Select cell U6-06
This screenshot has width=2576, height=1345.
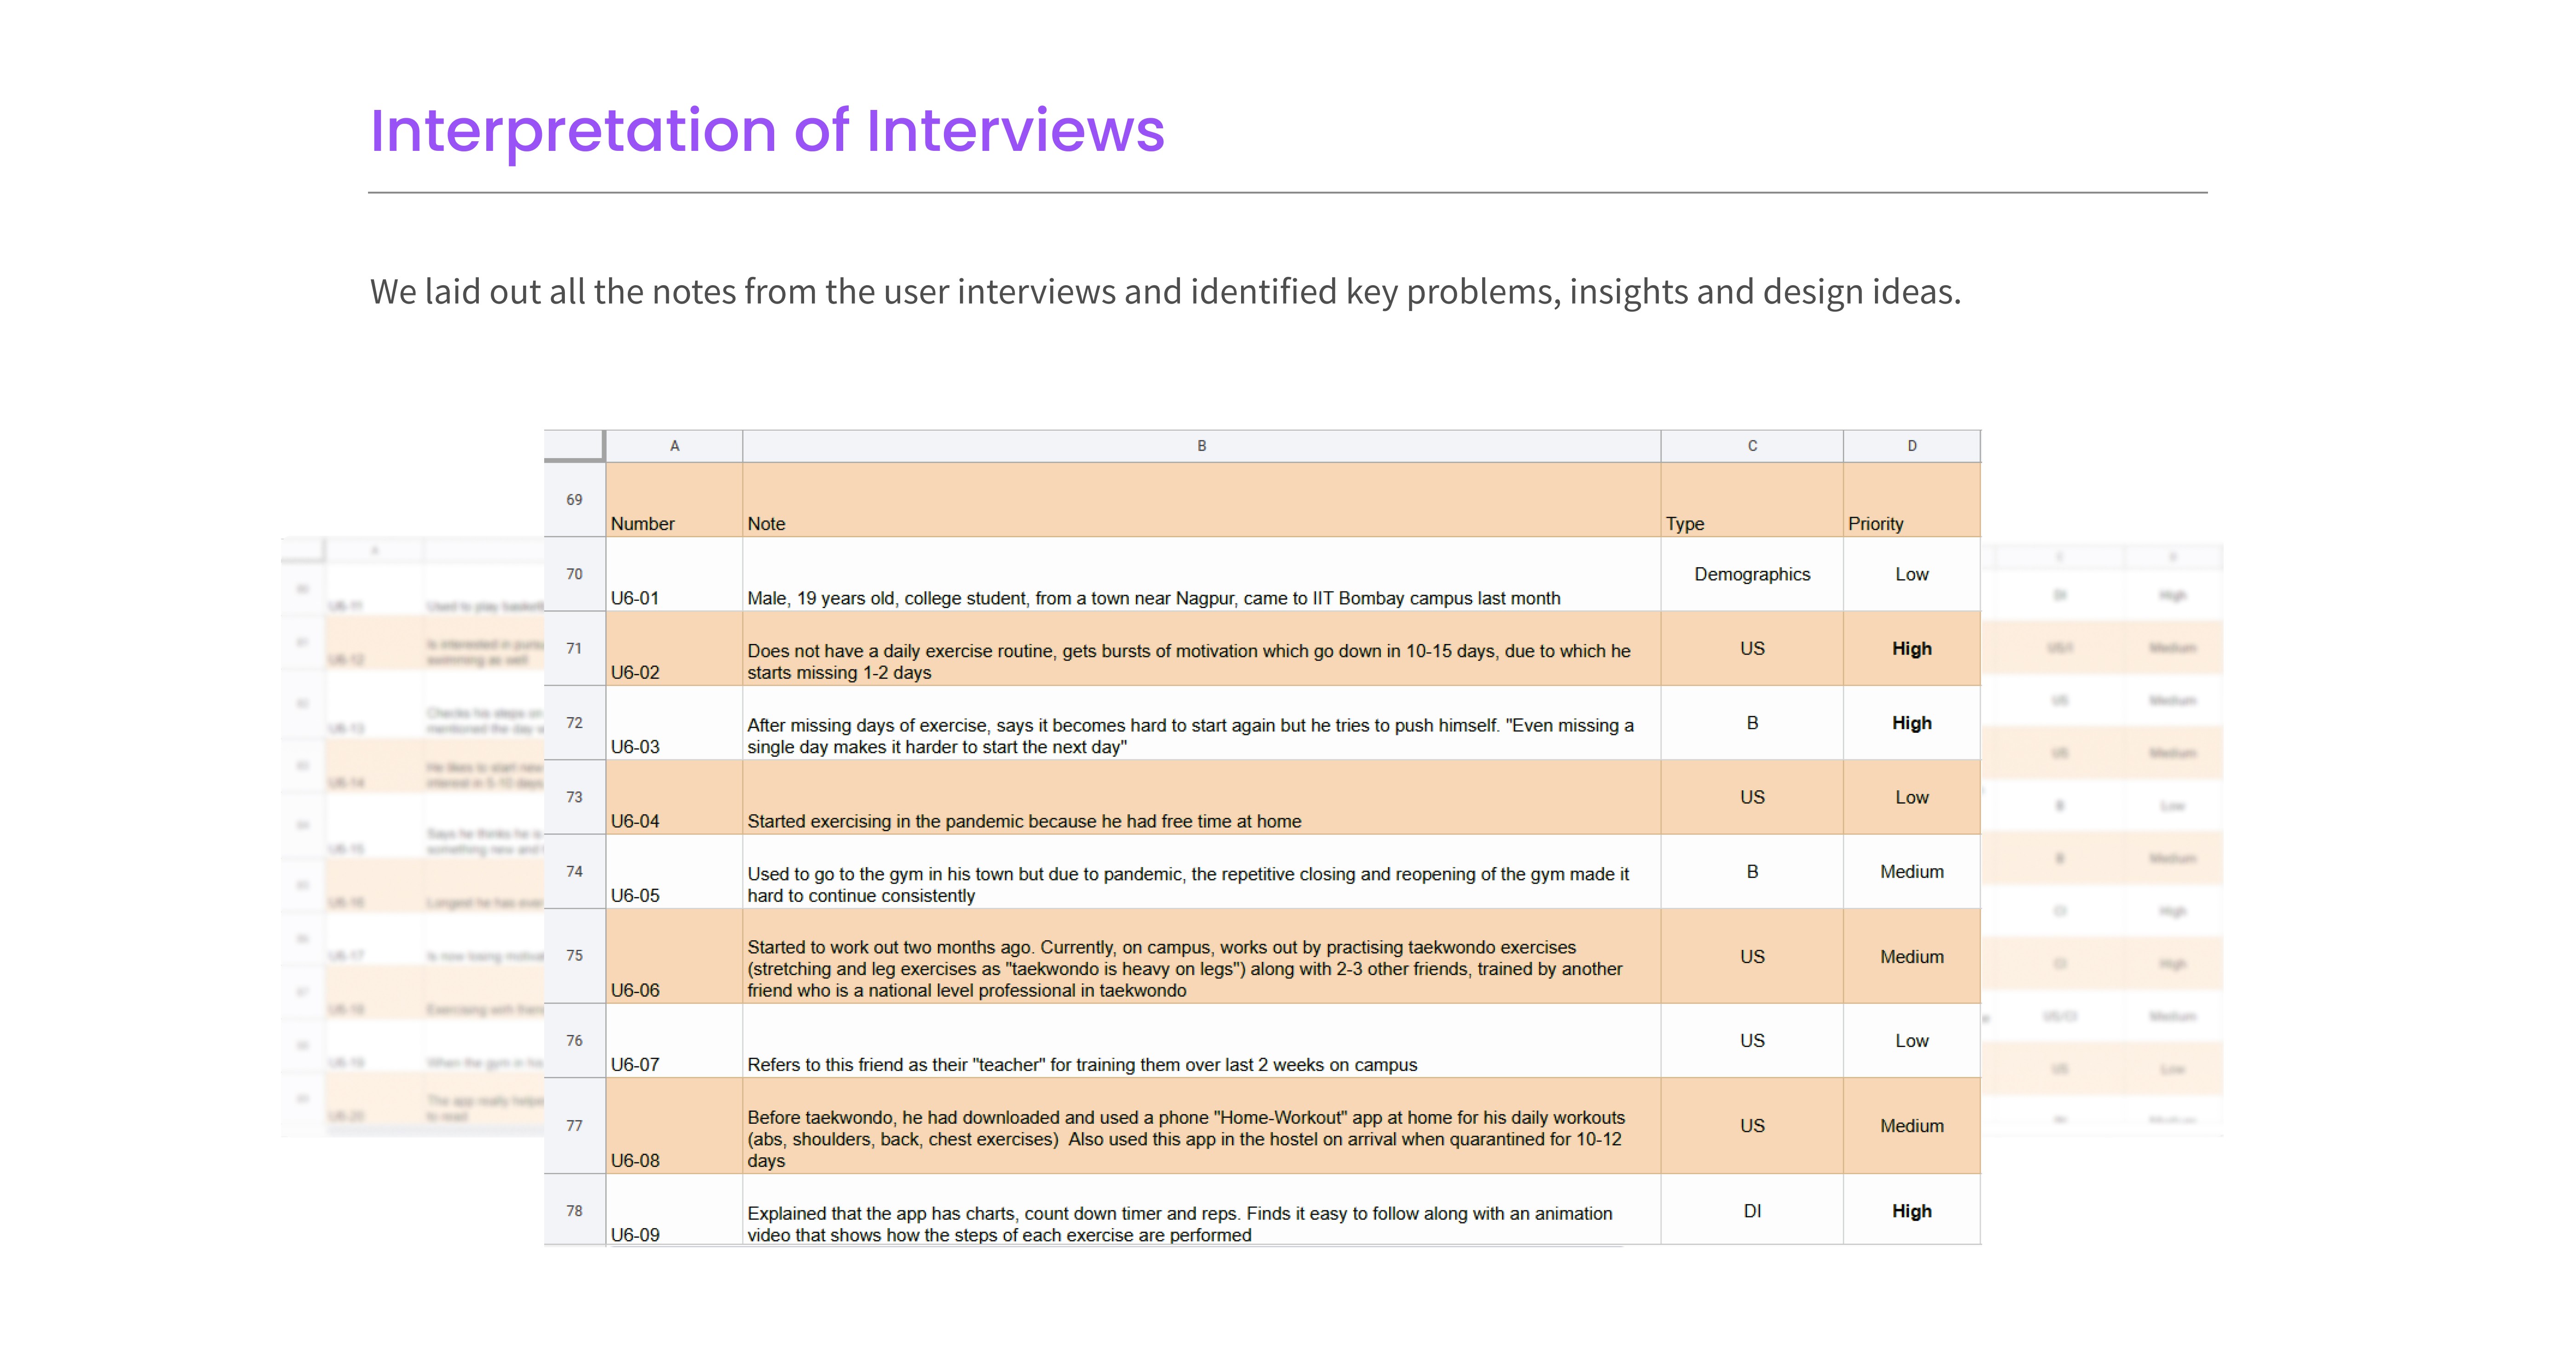[674, 955]
